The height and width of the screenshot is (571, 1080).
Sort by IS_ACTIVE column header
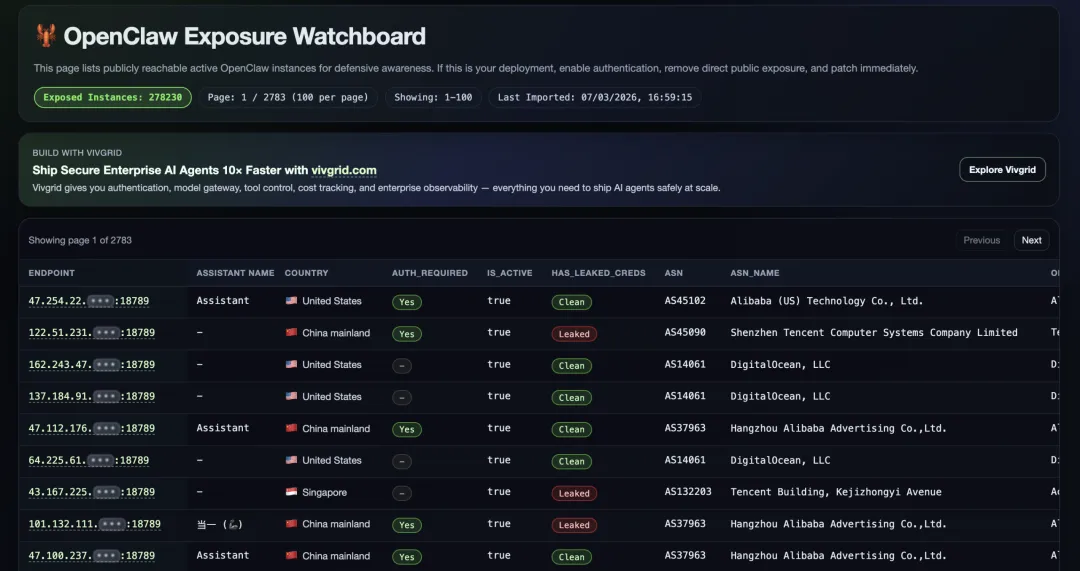[510, 273]
